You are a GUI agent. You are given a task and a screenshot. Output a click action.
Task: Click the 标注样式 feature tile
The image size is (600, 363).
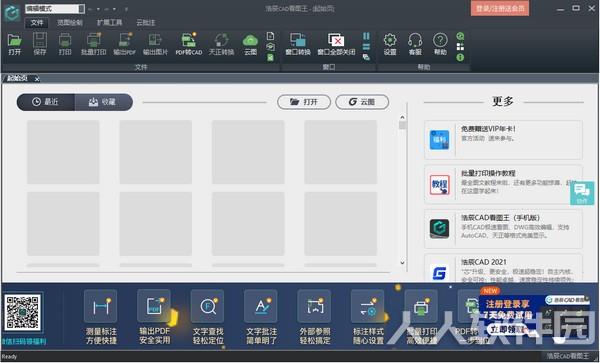click(368, 317)
